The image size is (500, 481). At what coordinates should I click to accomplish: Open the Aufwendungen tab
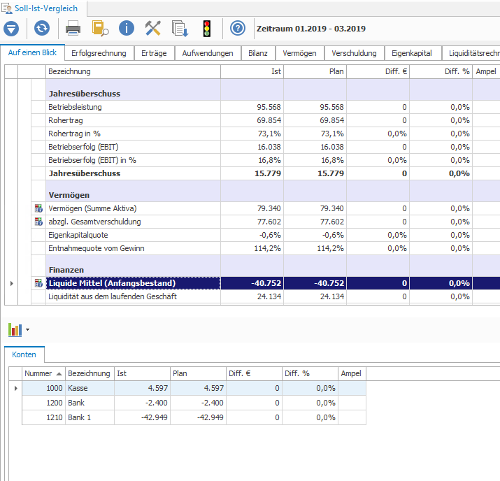click(207, 53)
